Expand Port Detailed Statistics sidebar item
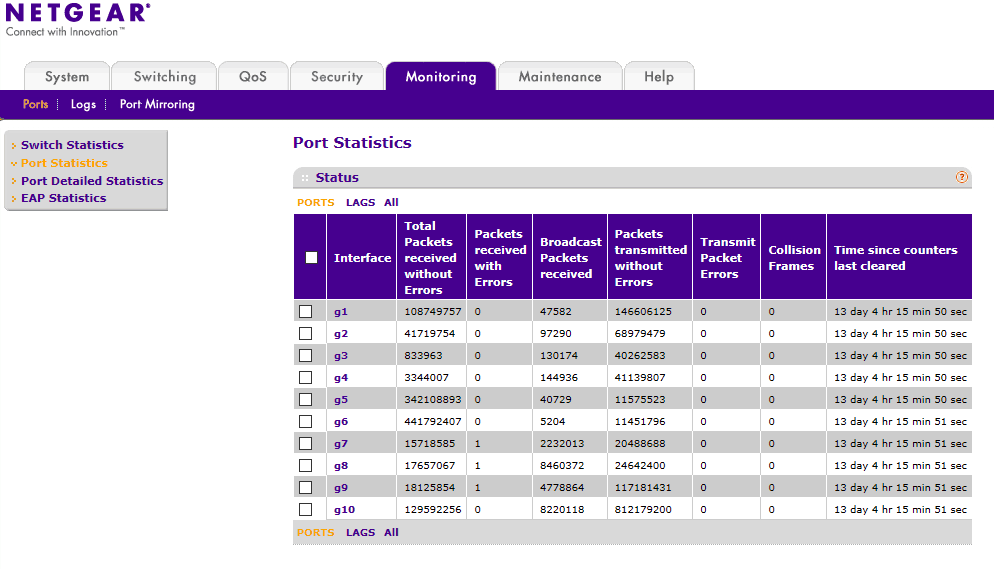This screenshot has height=569, width=994. (x=92, y=181)
